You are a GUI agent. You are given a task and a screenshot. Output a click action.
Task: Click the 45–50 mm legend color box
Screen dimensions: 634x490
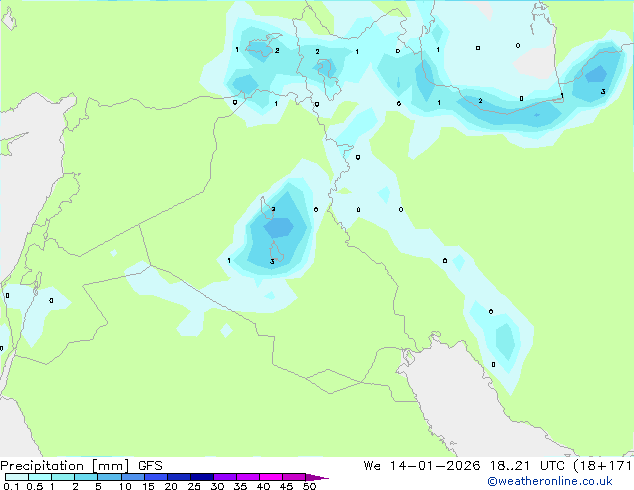(294, 477)
